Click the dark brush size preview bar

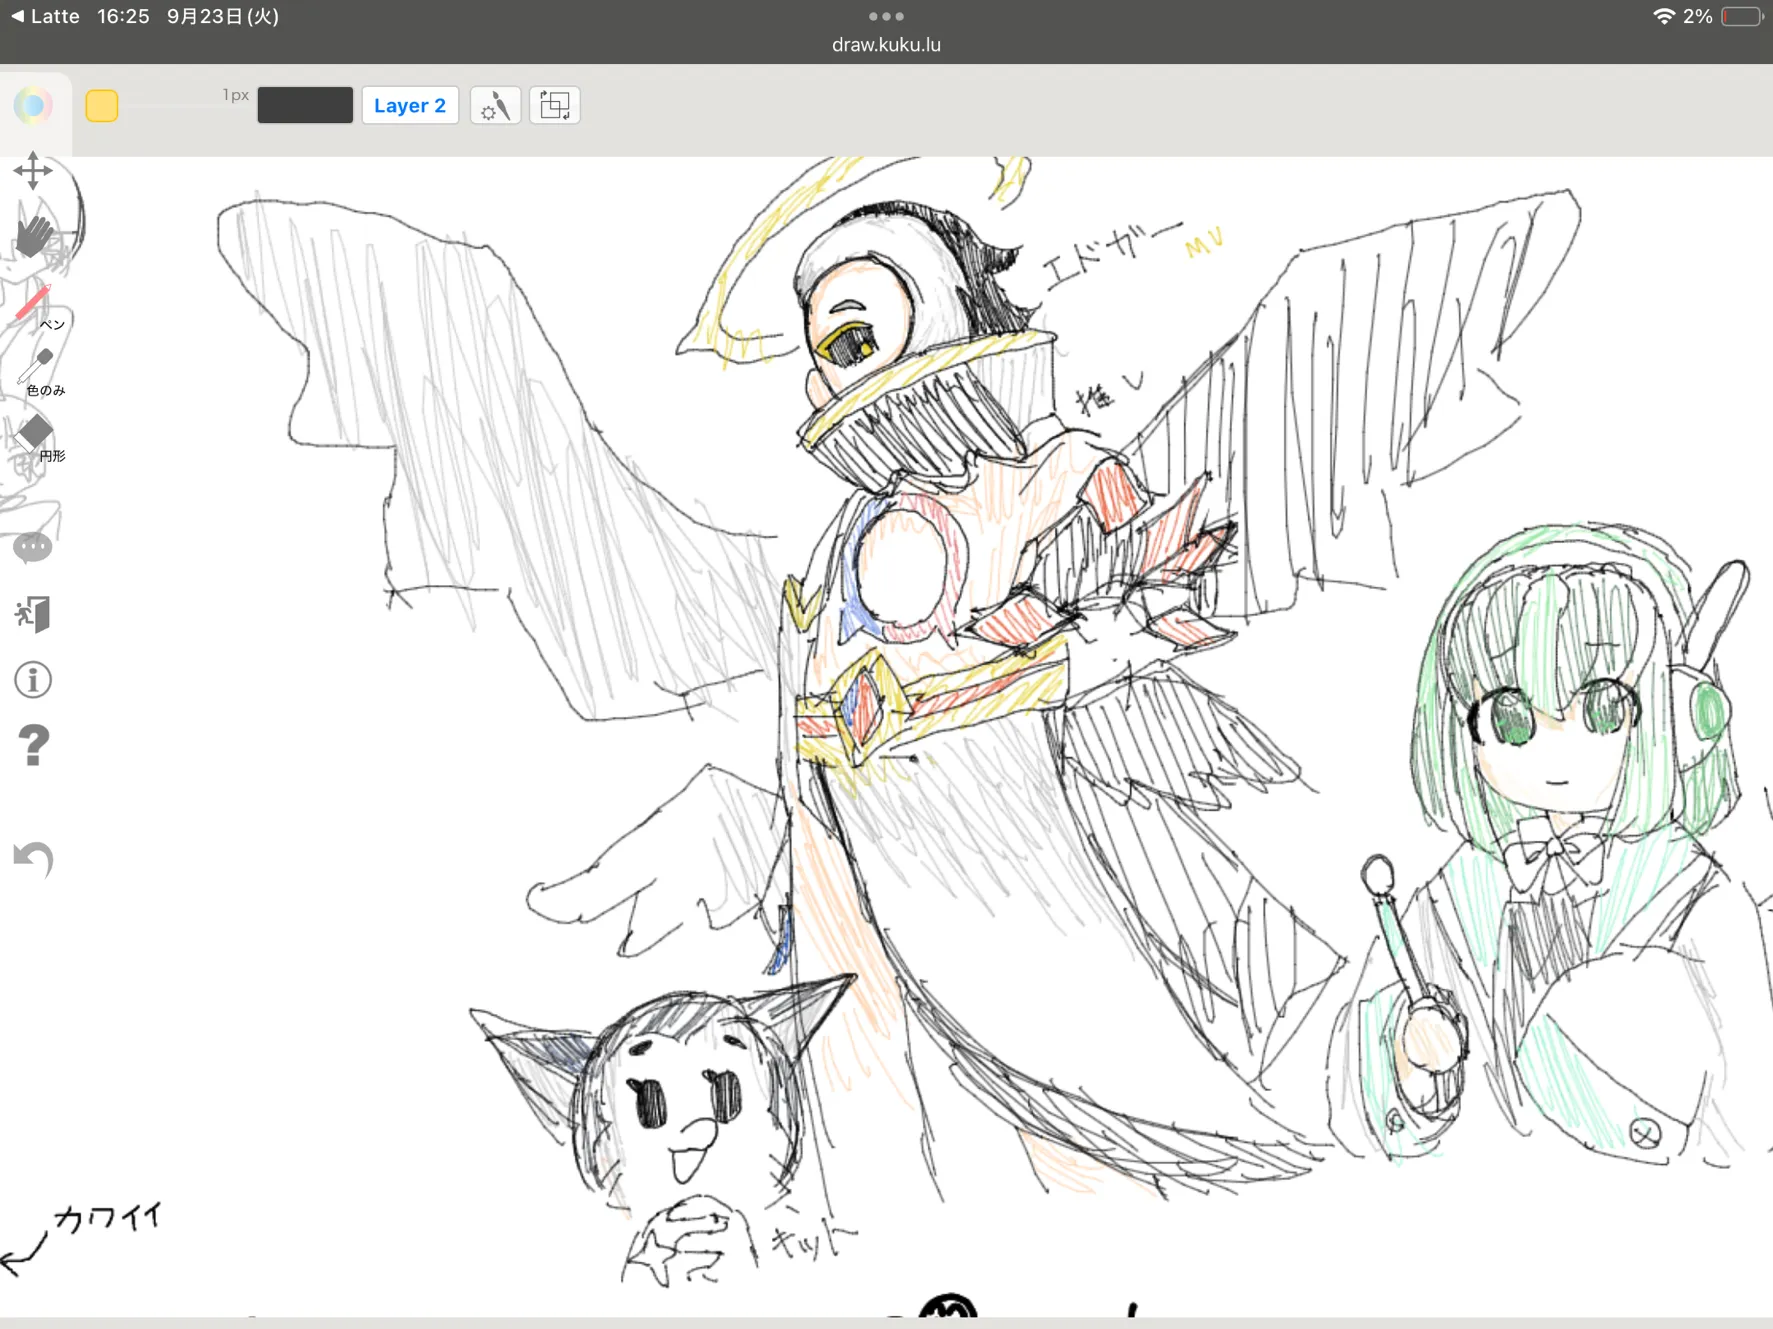coord(305,105)
